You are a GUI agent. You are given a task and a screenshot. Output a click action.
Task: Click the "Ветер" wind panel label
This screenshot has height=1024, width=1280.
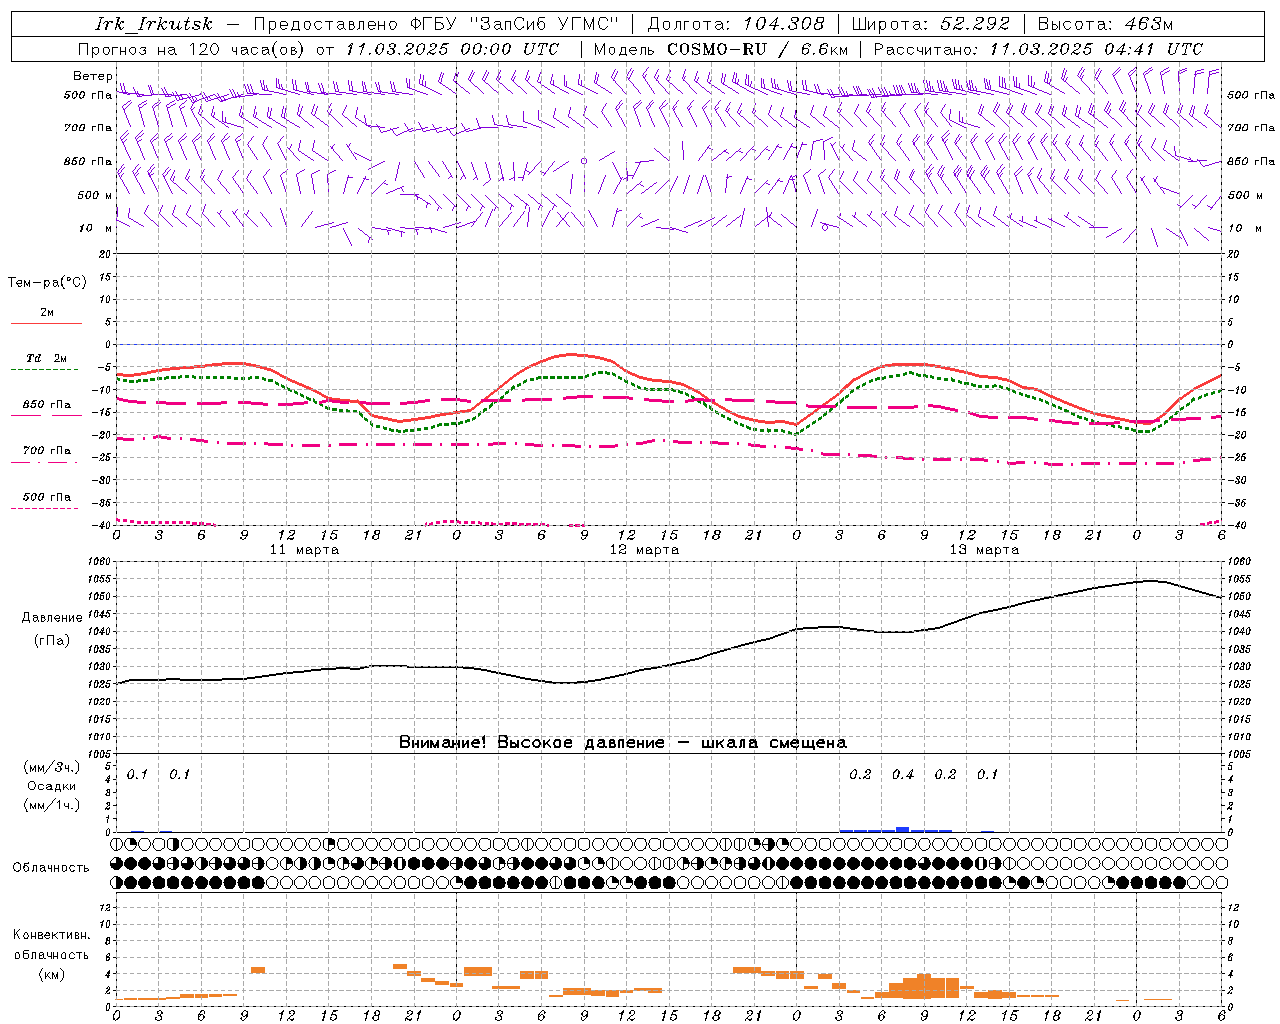pos(93,76)
